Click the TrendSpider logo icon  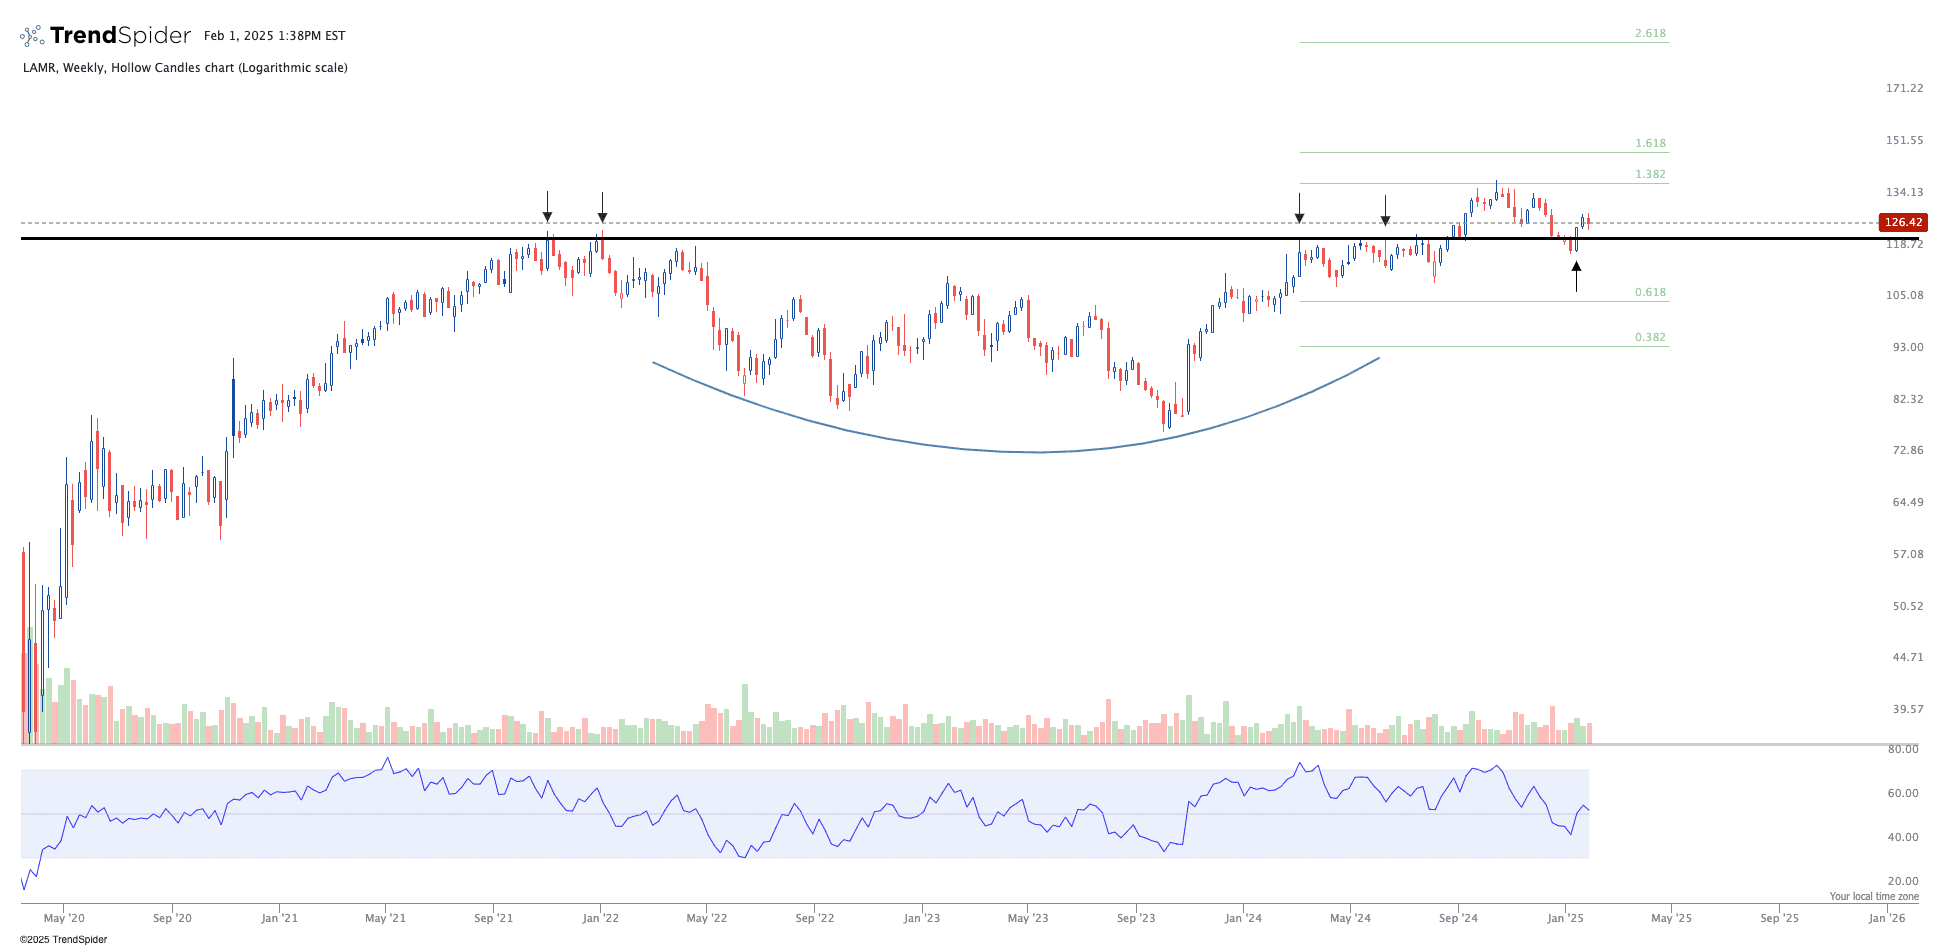[x=32, y=37]
